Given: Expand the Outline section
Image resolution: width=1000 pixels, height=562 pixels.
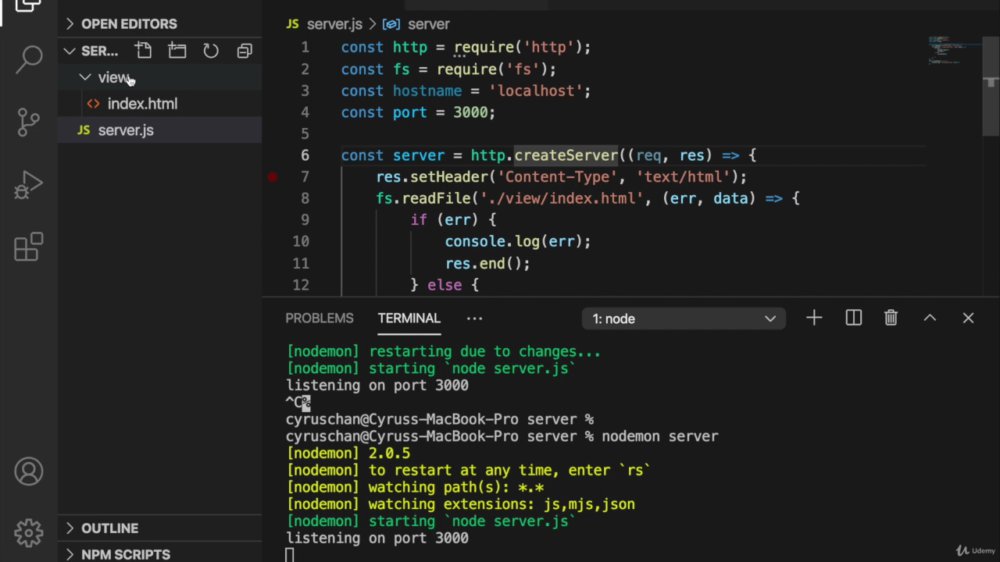Looking at the screenshot, I should point(159,528).
